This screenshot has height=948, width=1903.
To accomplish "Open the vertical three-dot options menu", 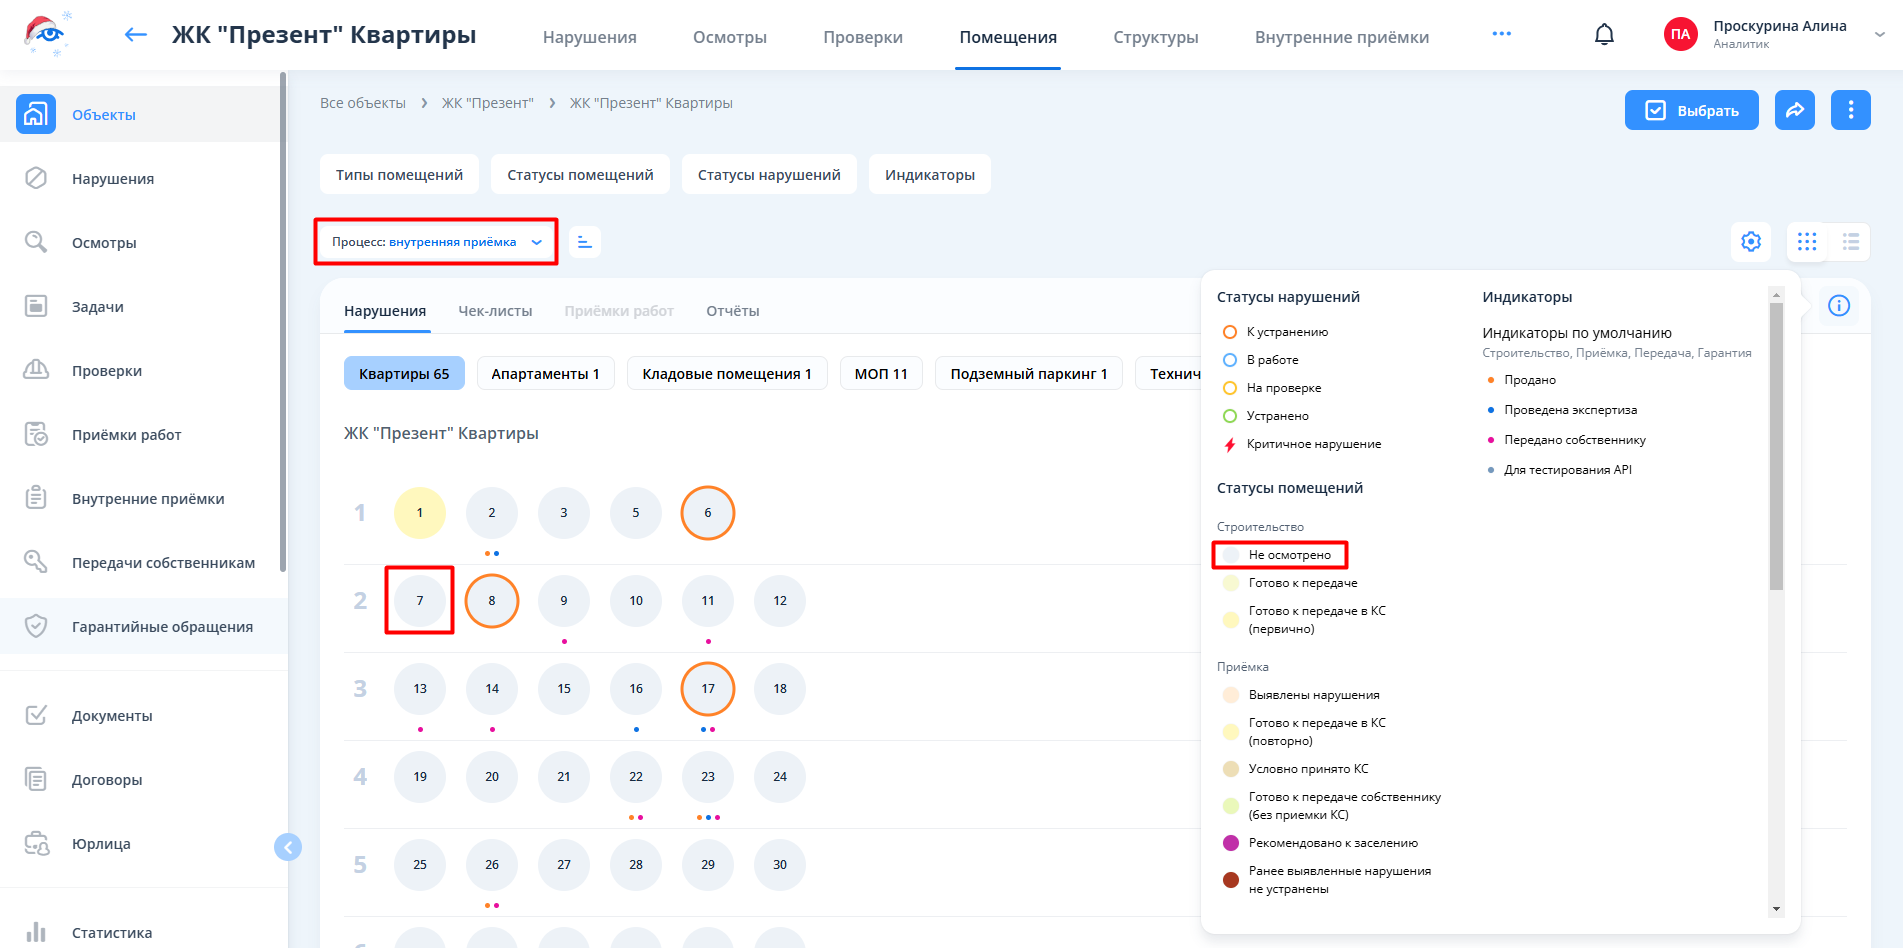I will 1850,110.
